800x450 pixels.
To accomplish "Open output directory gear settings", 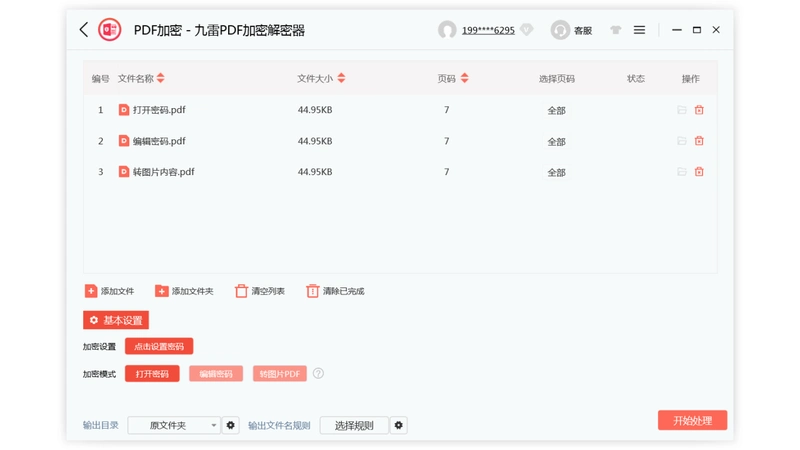I will 231,425.
